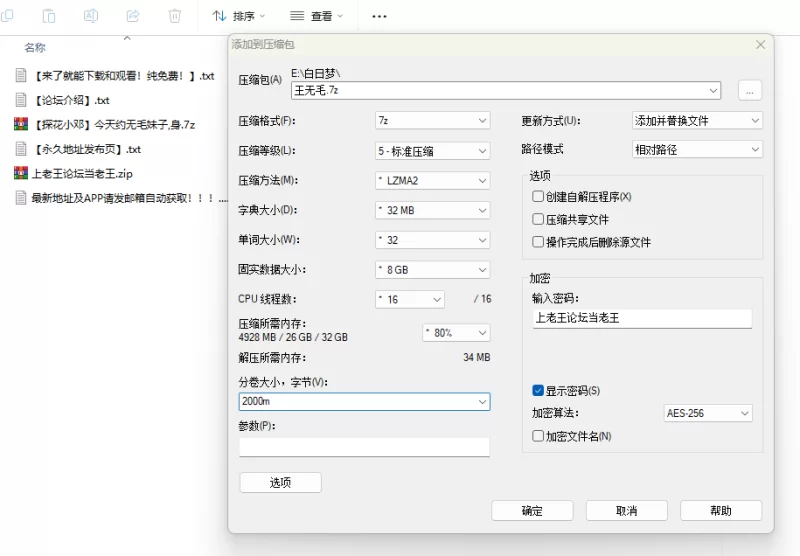Uncheck the 显示密码 checkbox
Image resolution: width=800 pixels, height=556 pixels.
coord(538,390)
